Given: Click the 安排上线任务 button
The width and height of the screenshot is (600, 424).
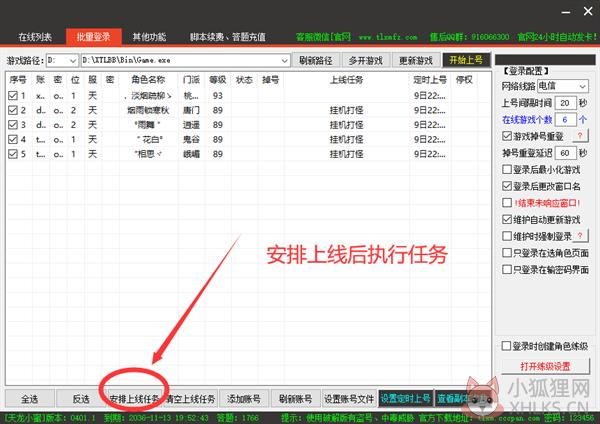Looking at the screenshot, I should [134, 399].
